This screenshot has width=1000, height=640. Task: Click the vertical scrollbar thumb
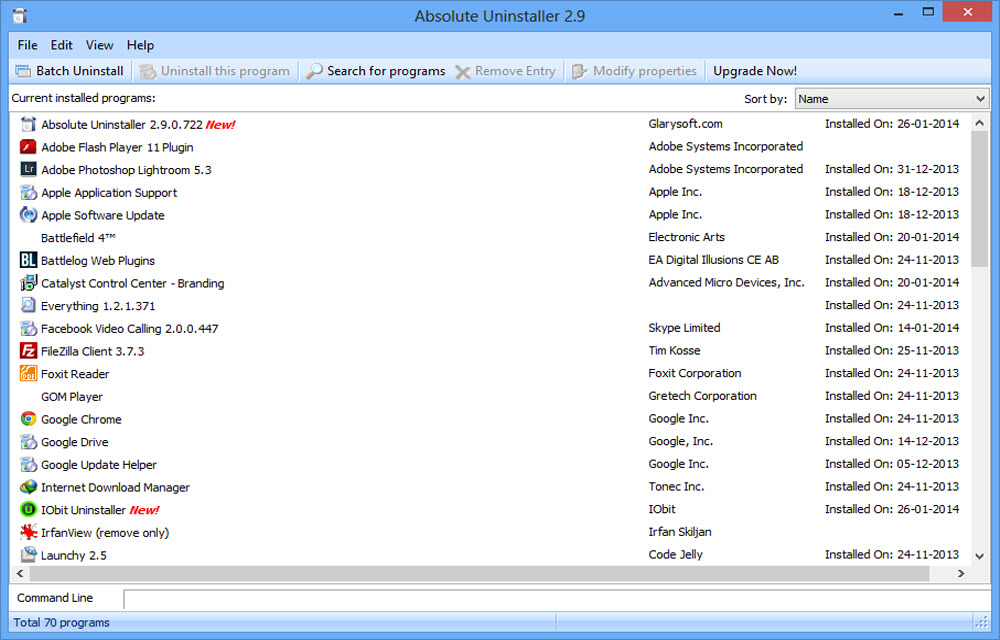(x=980, y=199)
